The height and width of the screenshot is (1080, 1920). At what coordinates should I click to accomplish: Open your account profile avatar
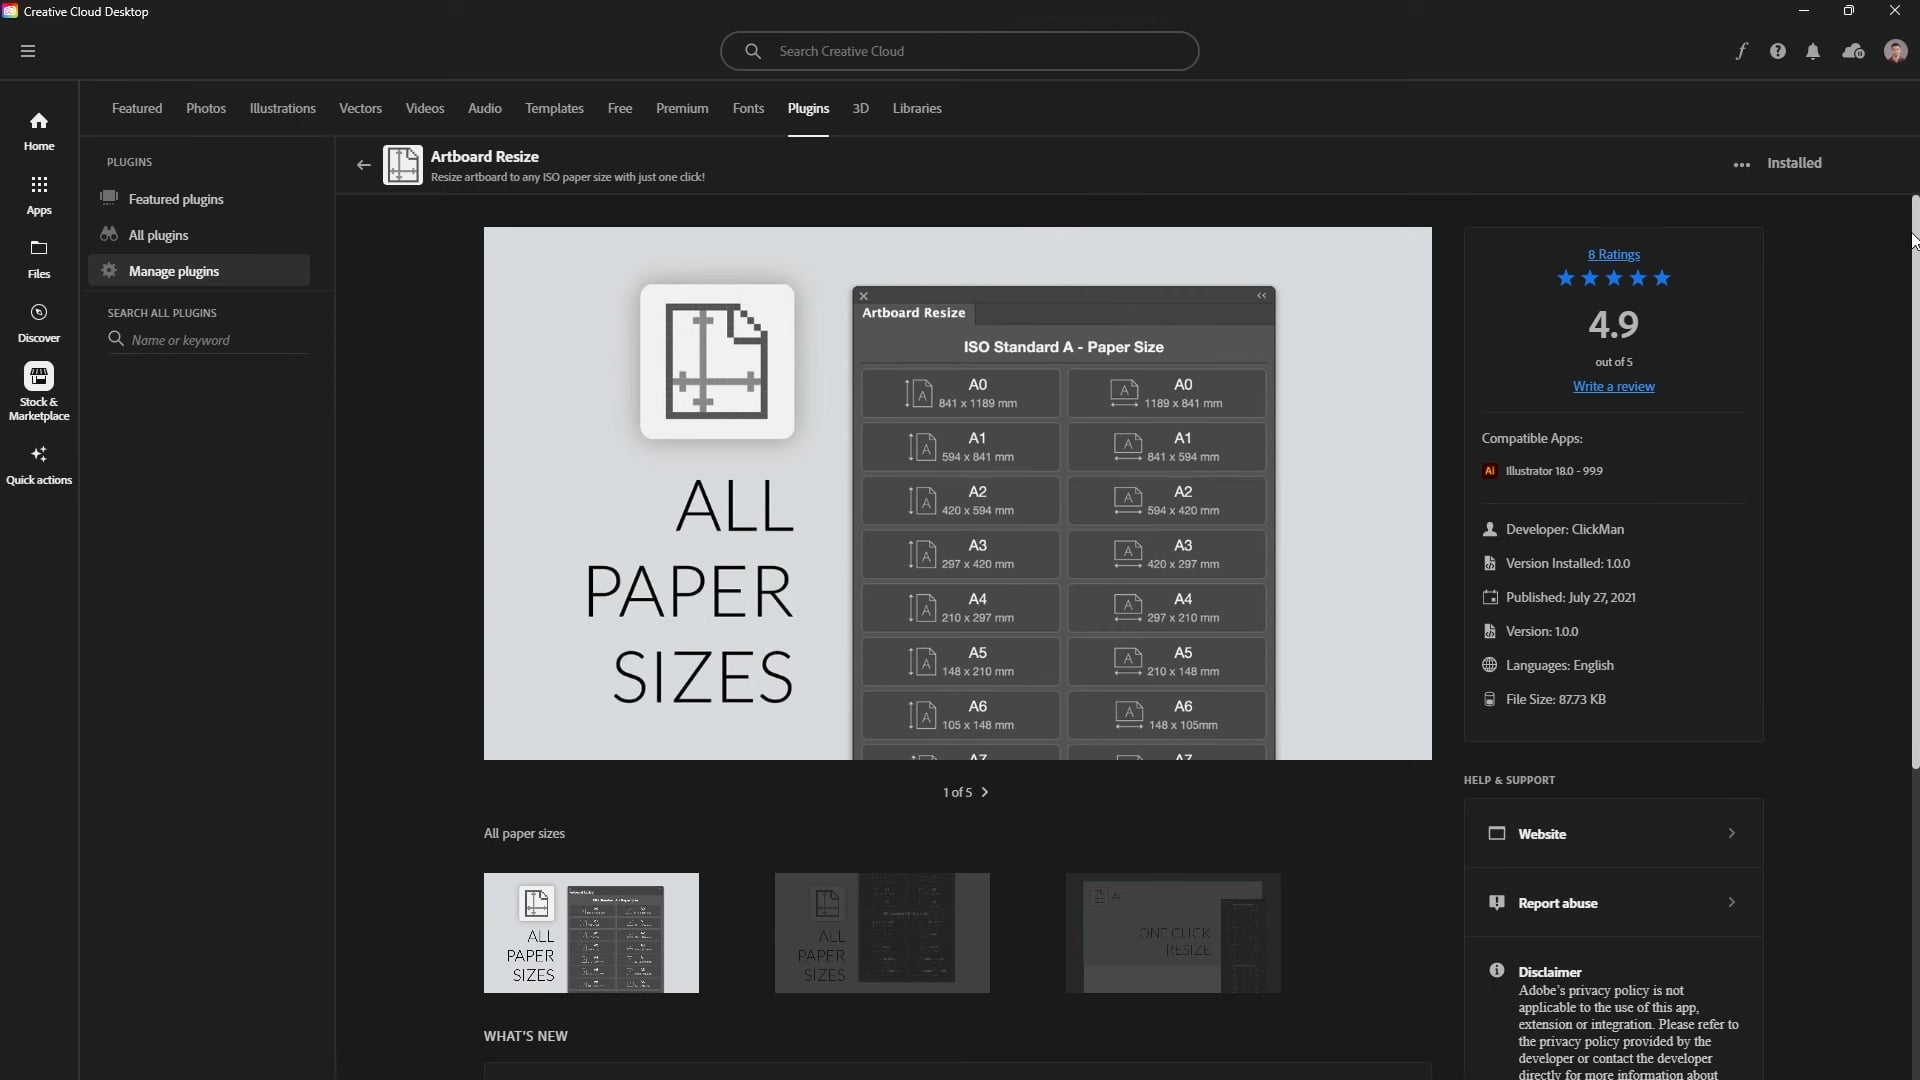click(1895, 51)
